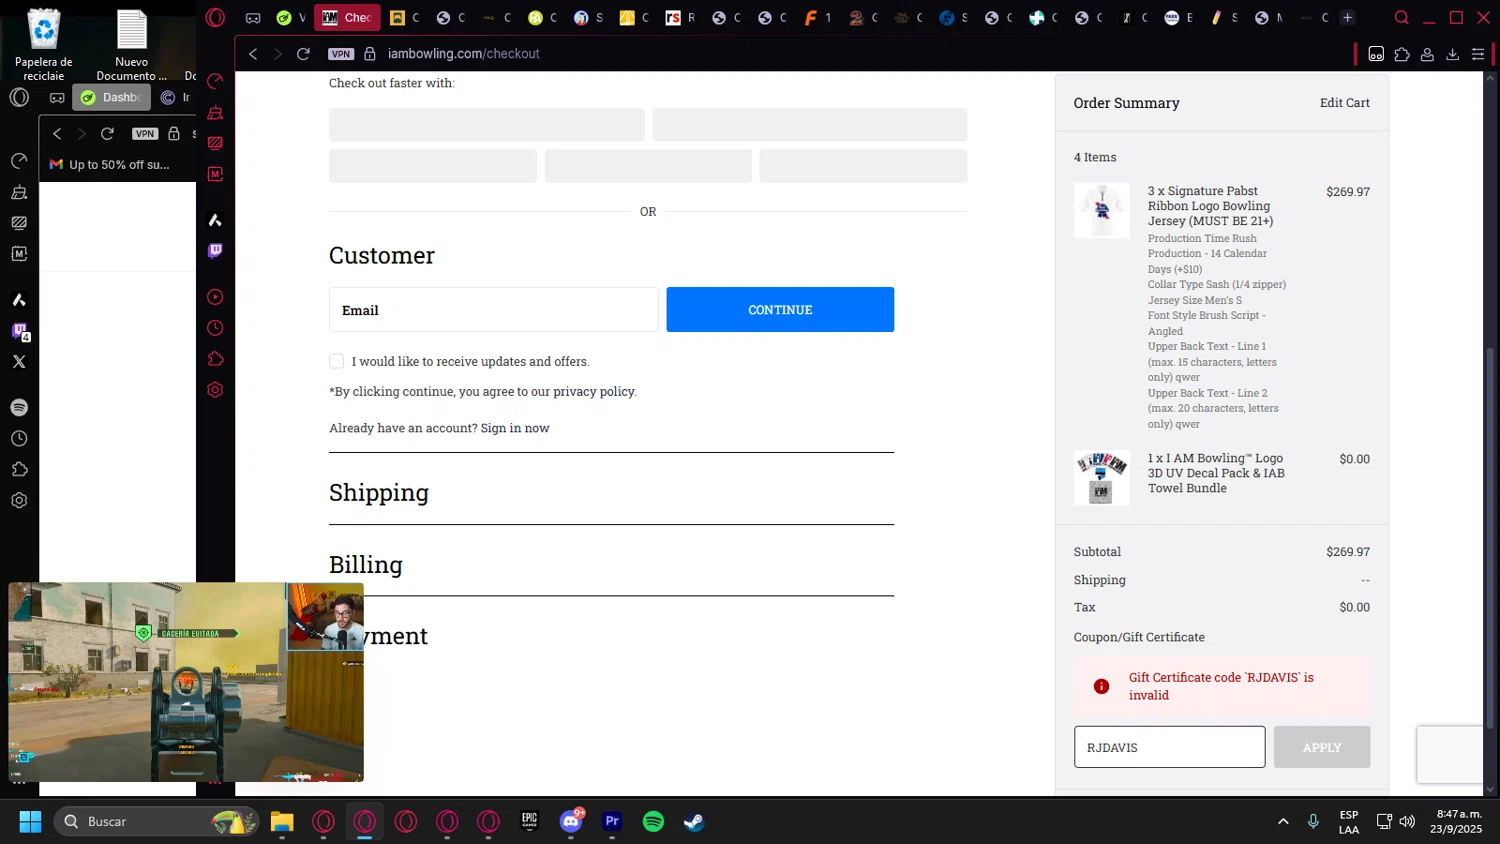Open the volume speaker tray icon

coord(1407,822)
